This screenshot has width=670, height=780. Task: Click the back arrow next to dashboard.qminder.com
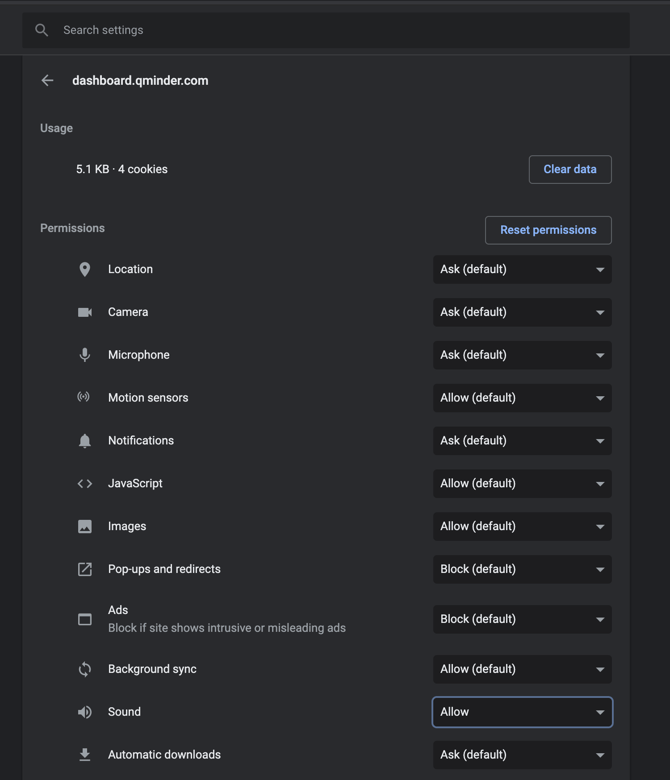pyautogui.click(x=47, y=81)
